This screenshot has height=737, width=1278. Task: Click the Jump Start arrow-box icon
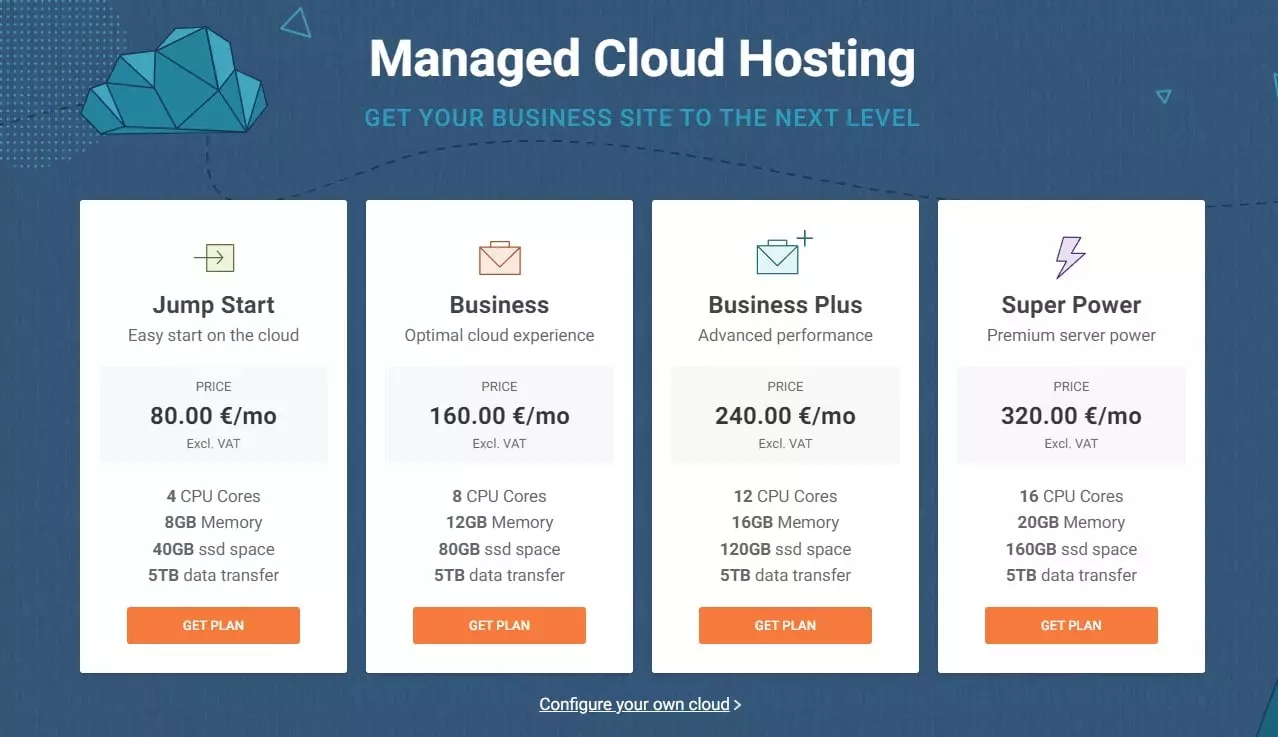(x=213, y=258)
